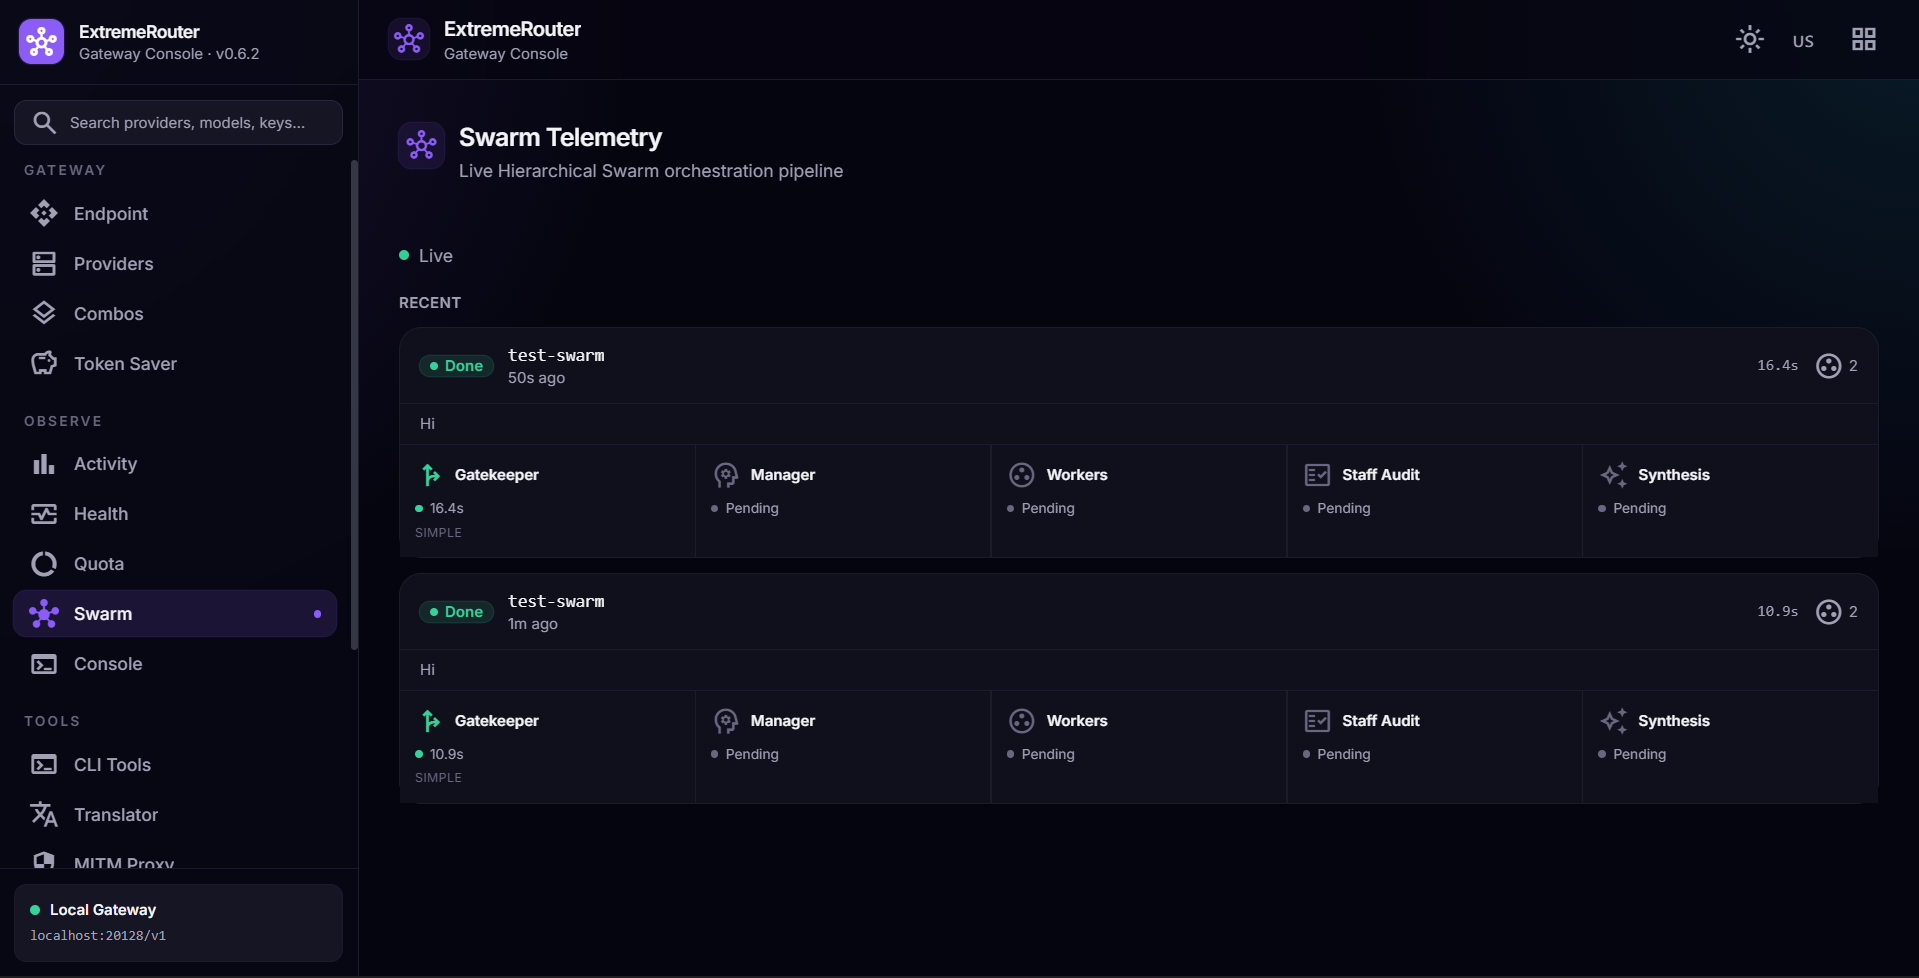This screenshot has width=1919, height=978.
Task: Click the Quota ring icon
Action: 44,564
